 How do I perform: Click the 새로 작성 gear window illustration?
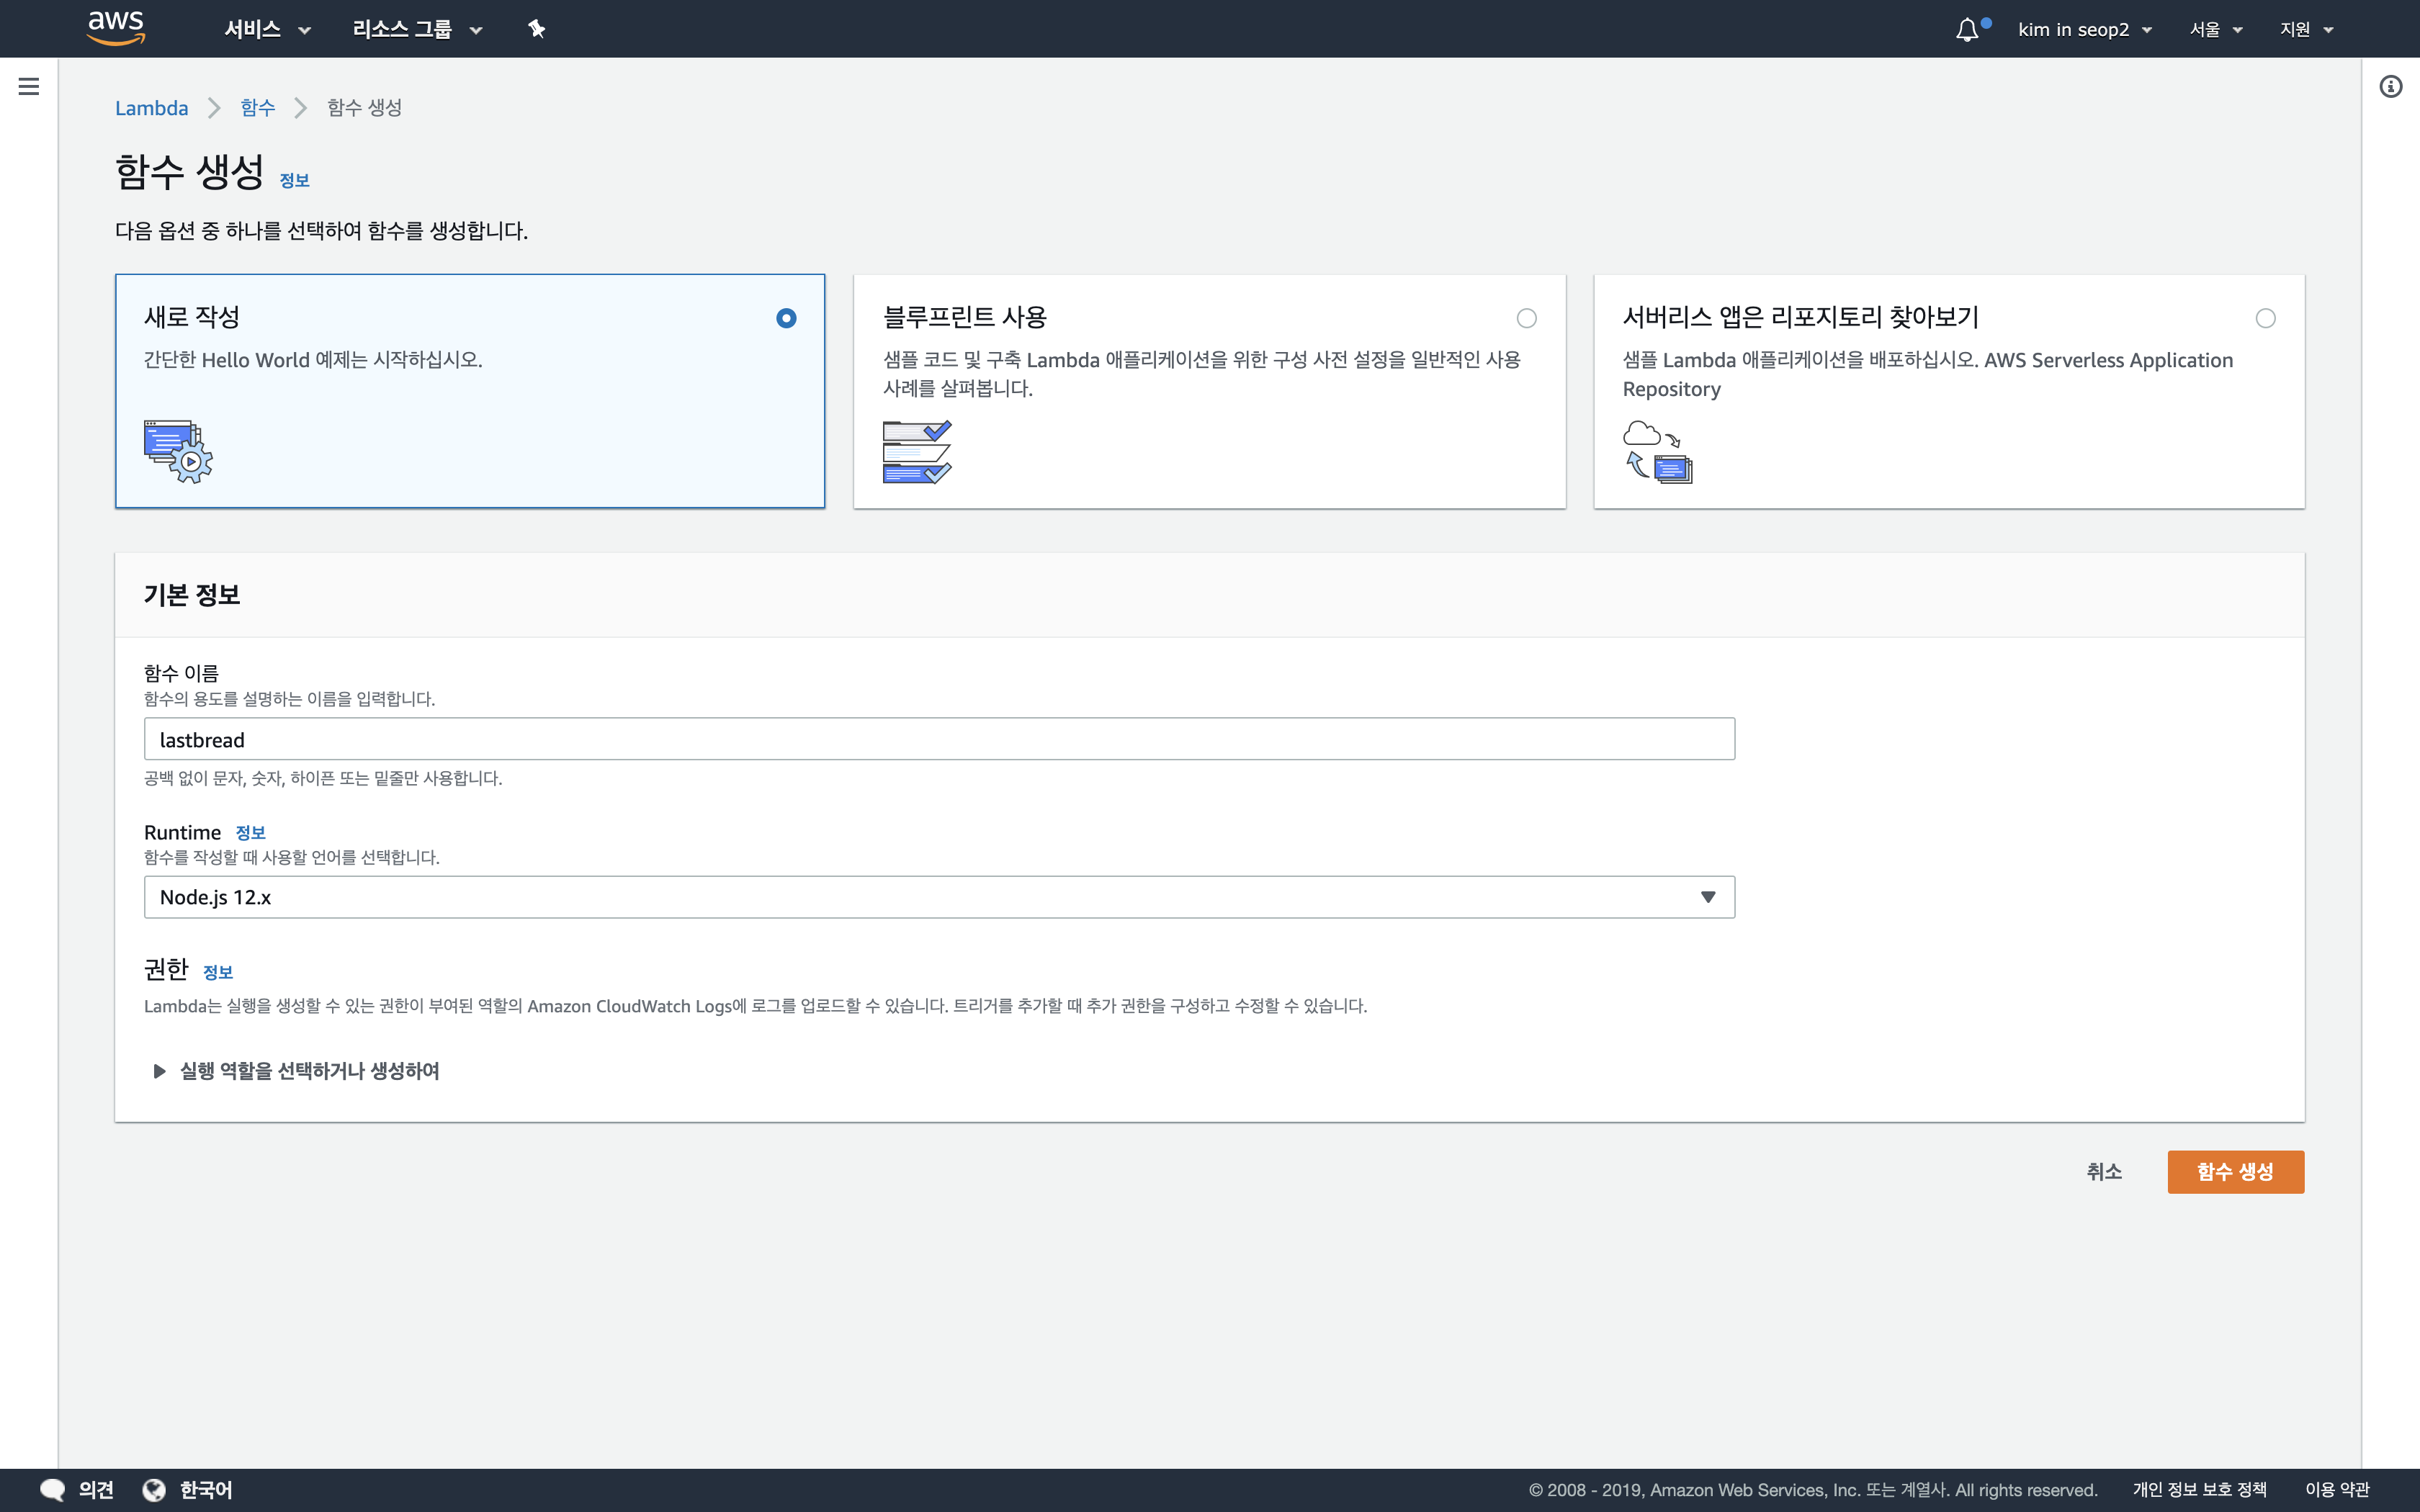point(178,452)
